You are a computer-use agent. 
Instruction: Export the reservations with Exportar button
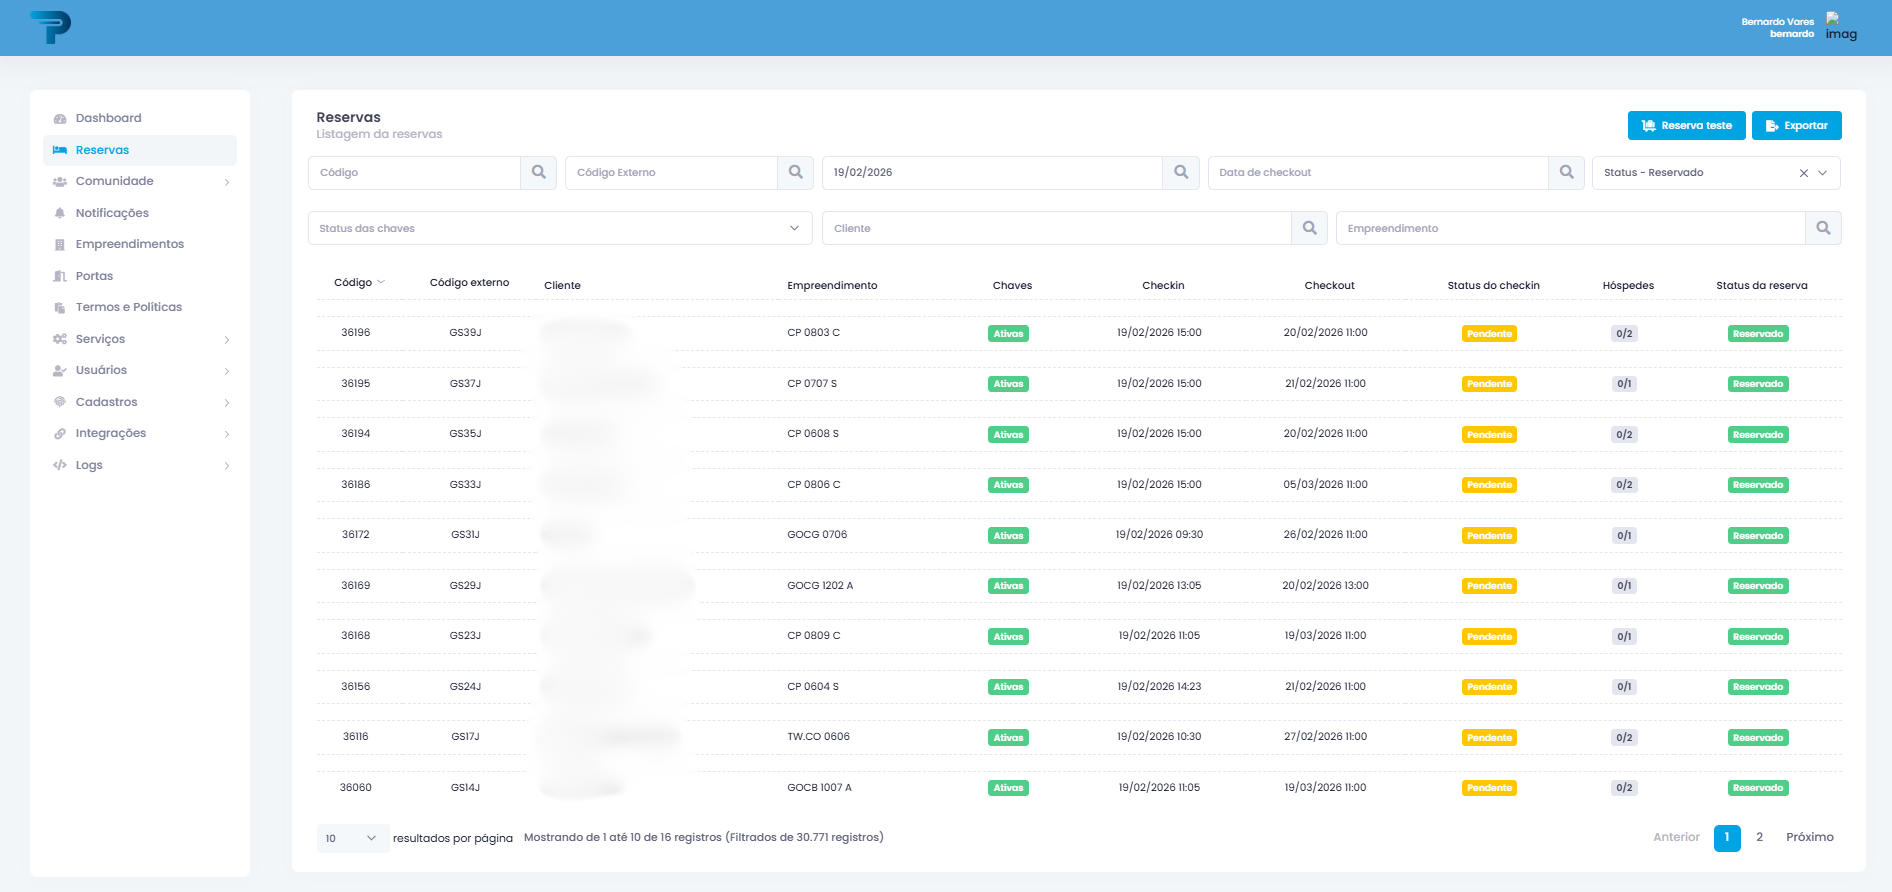click(x=1797, y=126)
